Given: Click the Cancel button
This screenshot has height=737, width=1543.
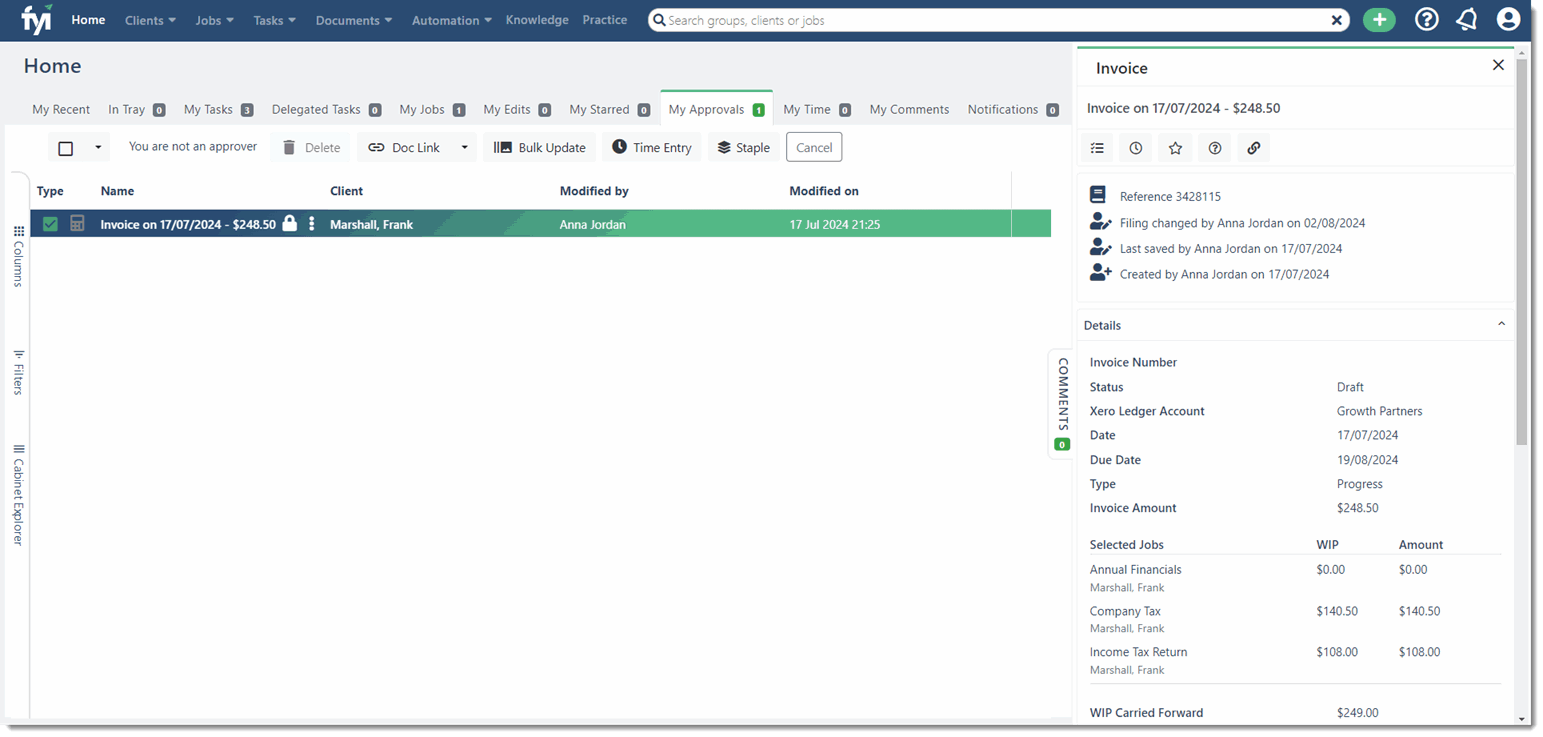Looking at the screenshot, I should (x=813, y=147).
